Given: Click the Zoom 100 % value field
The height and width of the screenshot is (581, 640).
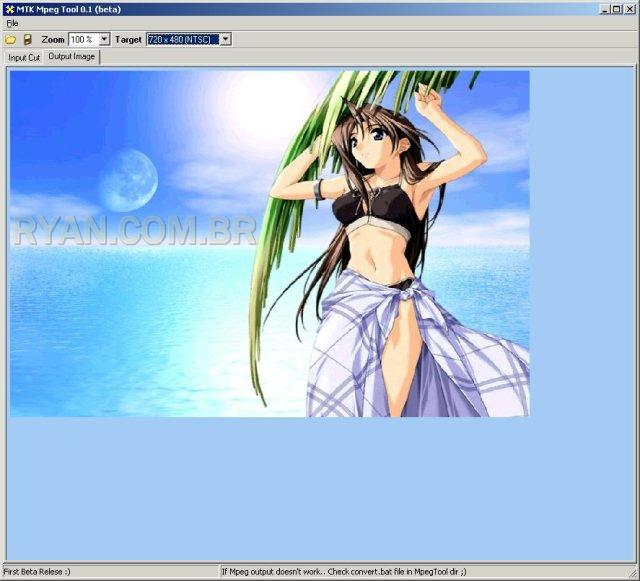Looking at the screenshot, I should (83, 39).
